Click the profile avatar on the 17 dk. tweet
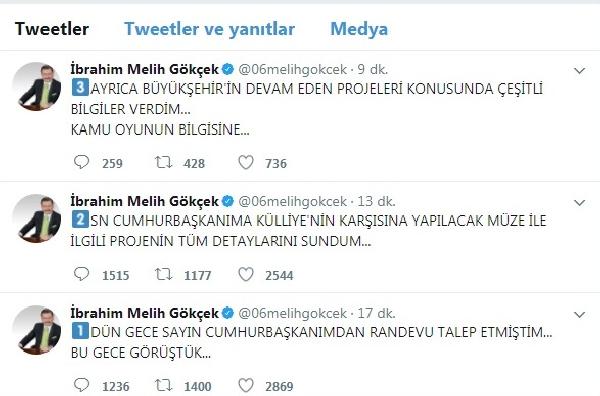 coord(37,330)
